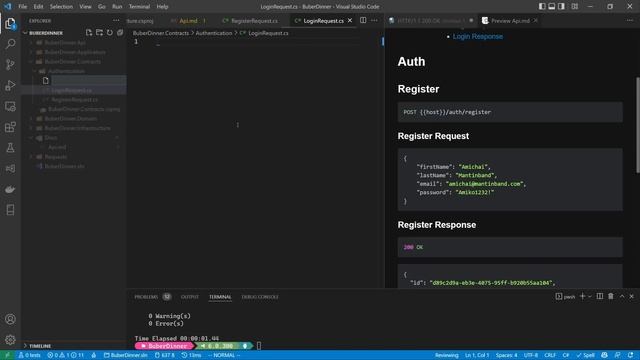The height and width of the screenshot is (360, 640).
Task: Open Explorer views and more actions menu
Action: click(x=116, y=20)
